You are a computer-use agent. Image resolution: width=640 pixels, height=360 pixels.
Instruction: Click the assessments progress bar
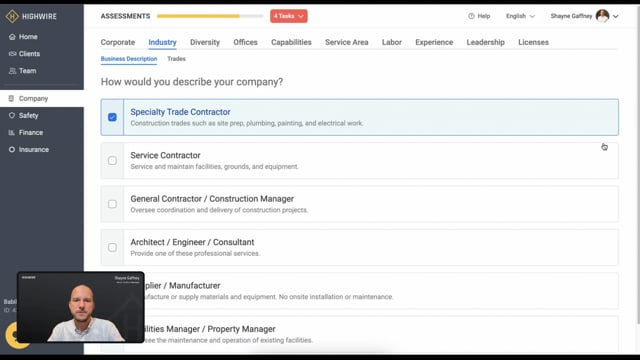point(210,16)
